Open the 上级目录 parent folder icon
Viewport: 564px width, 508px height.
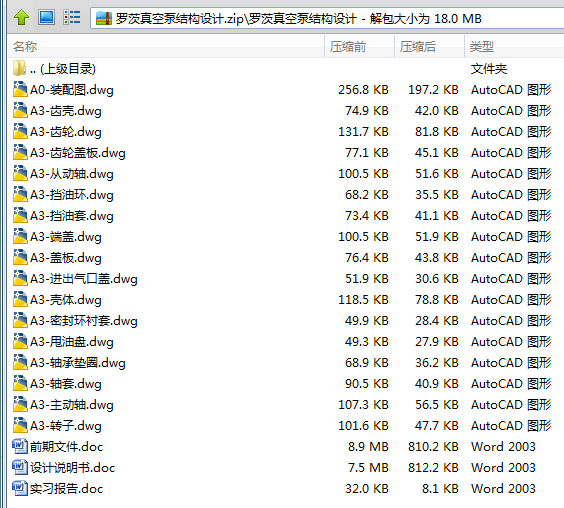click(x=19, y=68)
